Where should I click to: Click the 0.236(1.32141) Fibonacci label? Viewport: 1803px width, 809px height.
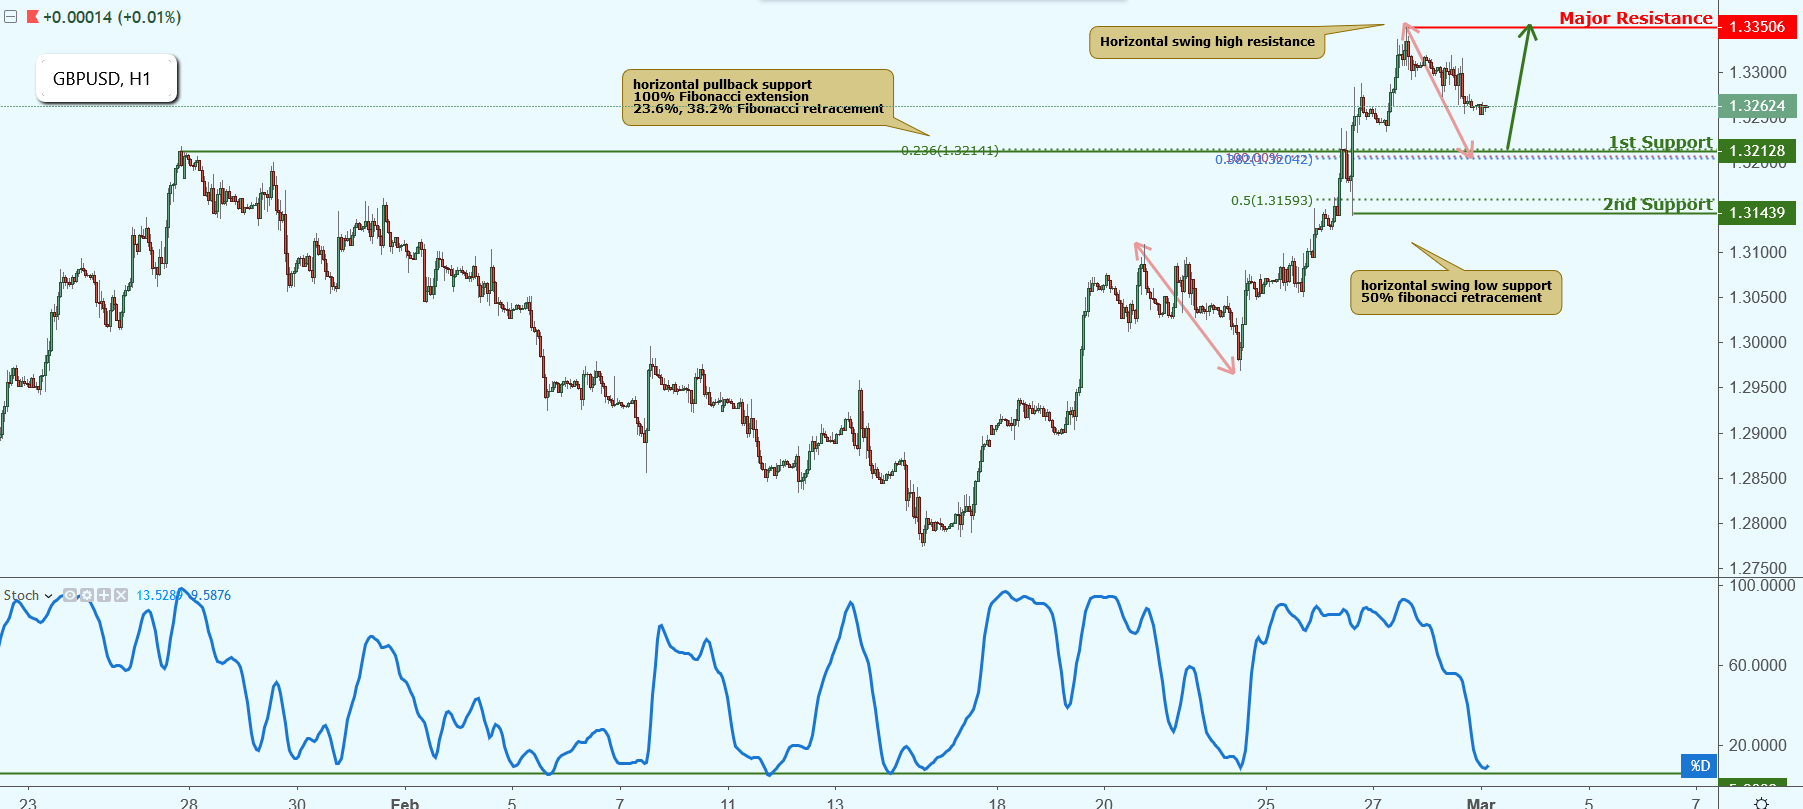(949, 151)
